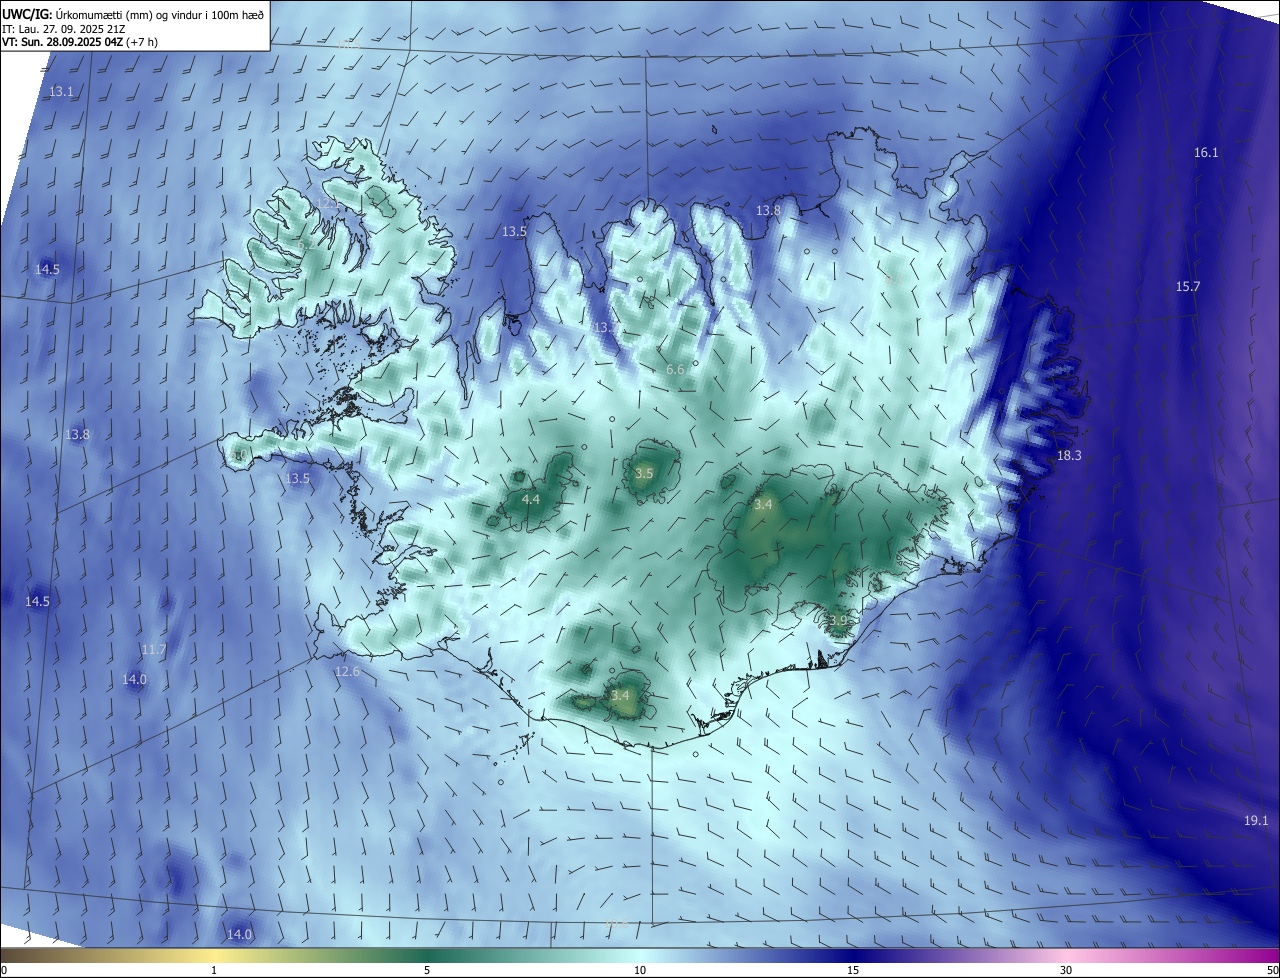Click the 19.1 value label
The width and height of the screenshot is (1280, 978).
pos(1256,821)
